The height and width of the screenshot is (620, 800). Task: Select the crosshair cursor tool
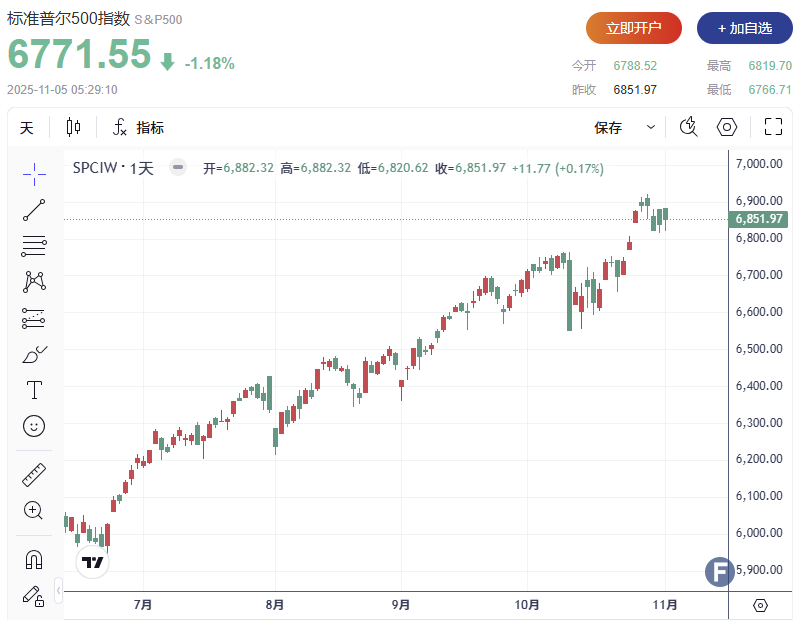[x=34, y=173]
